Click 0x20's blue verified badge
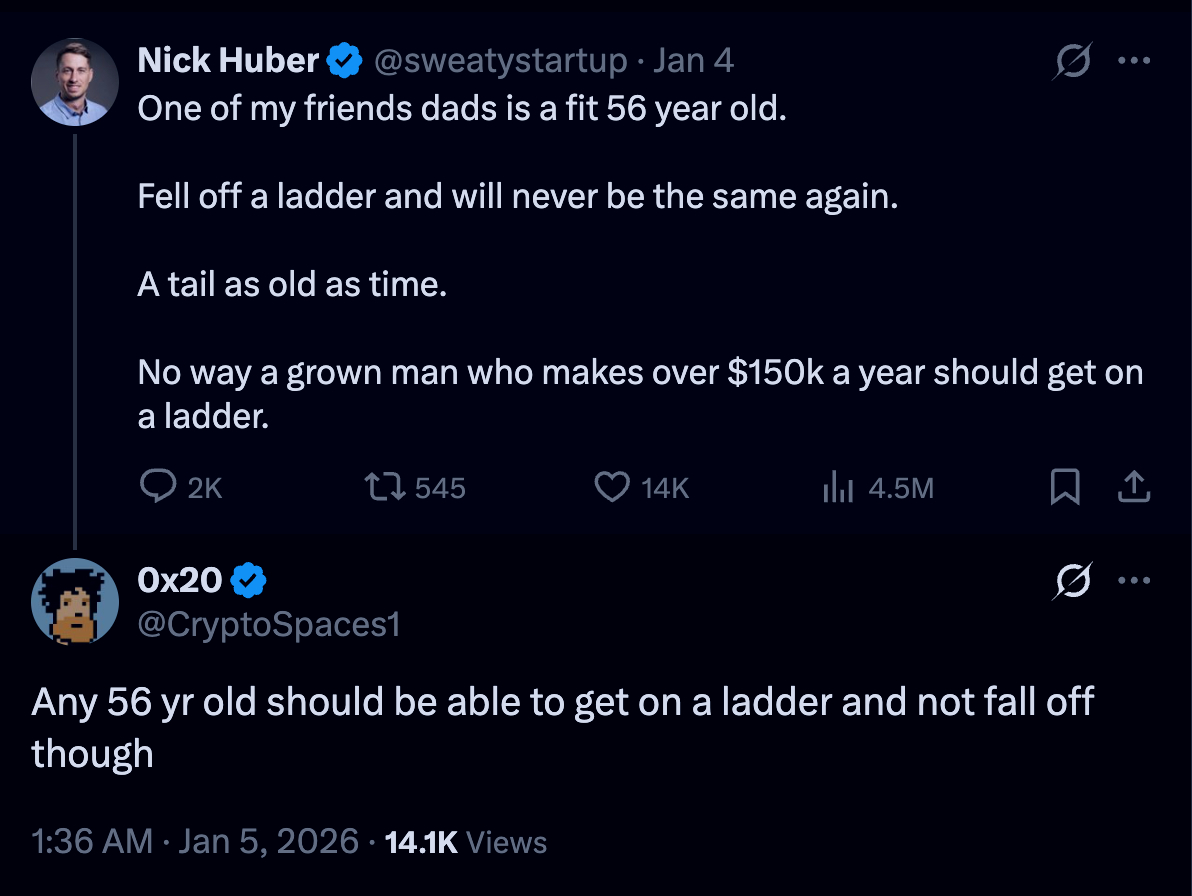Screen dimensions: 1192x896 click(249, 579)
